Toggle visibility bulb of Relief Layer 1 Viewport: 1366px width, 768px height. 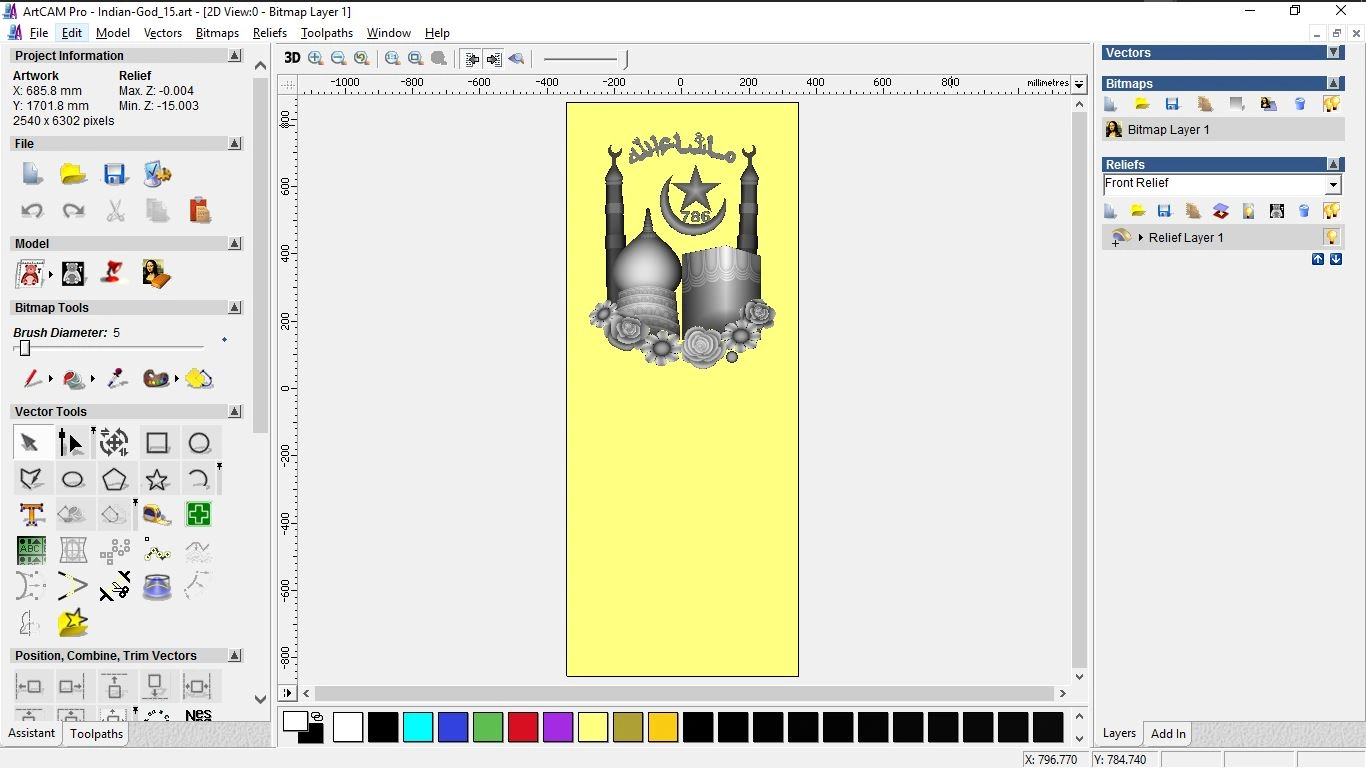pyautogui.click(x=1331, y=237)
